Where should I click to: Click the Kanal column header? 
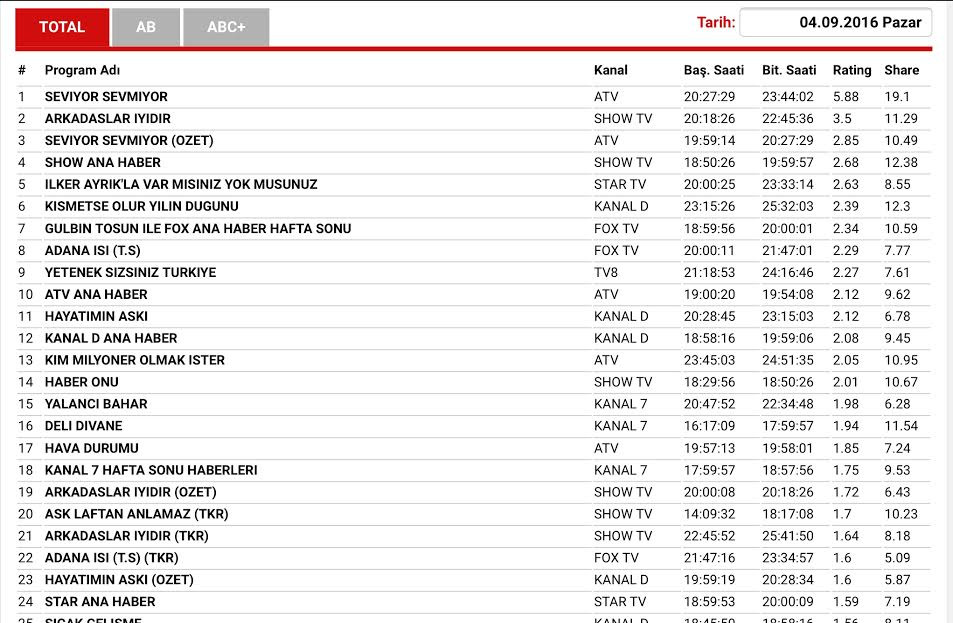tap(610, 70)
